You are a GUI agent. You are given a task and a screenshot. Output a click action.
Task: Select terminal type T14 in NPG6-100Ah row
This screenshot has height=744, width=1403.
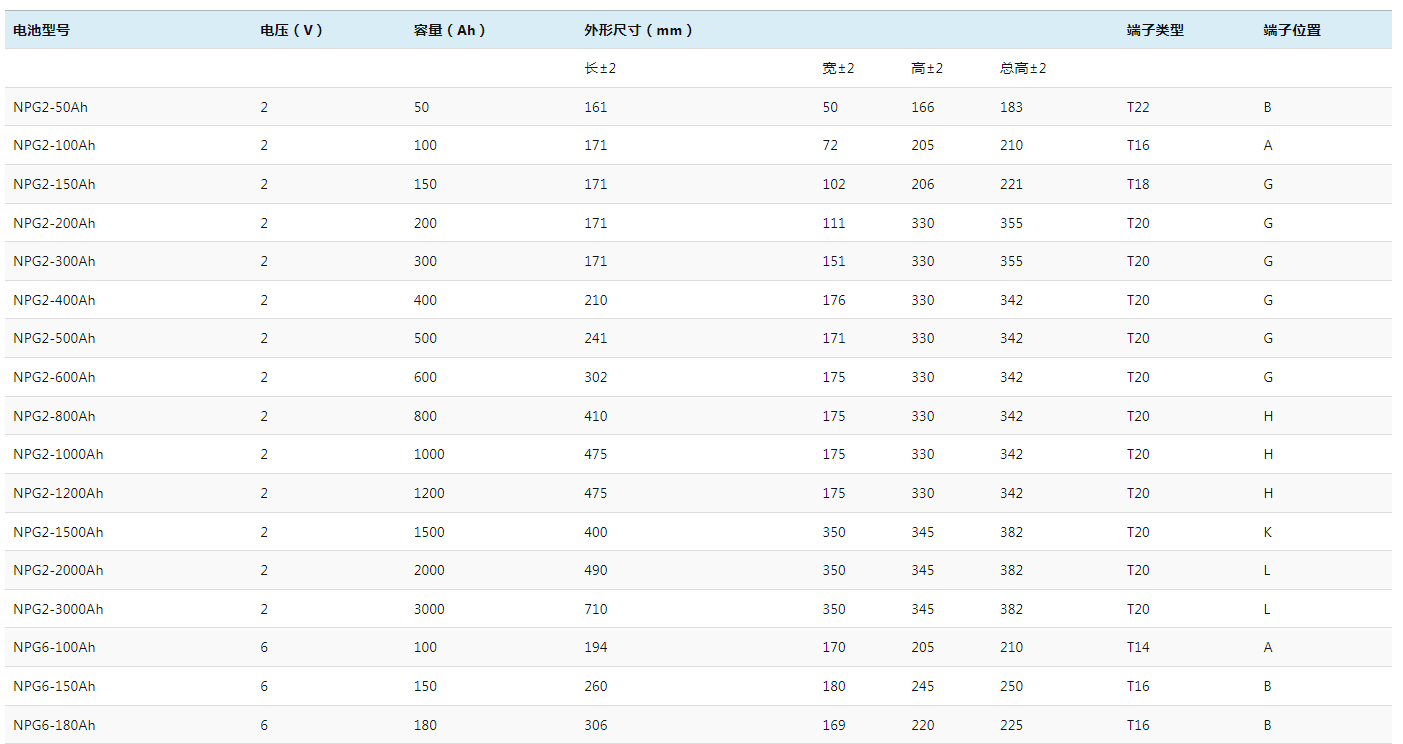point(1138,647)
